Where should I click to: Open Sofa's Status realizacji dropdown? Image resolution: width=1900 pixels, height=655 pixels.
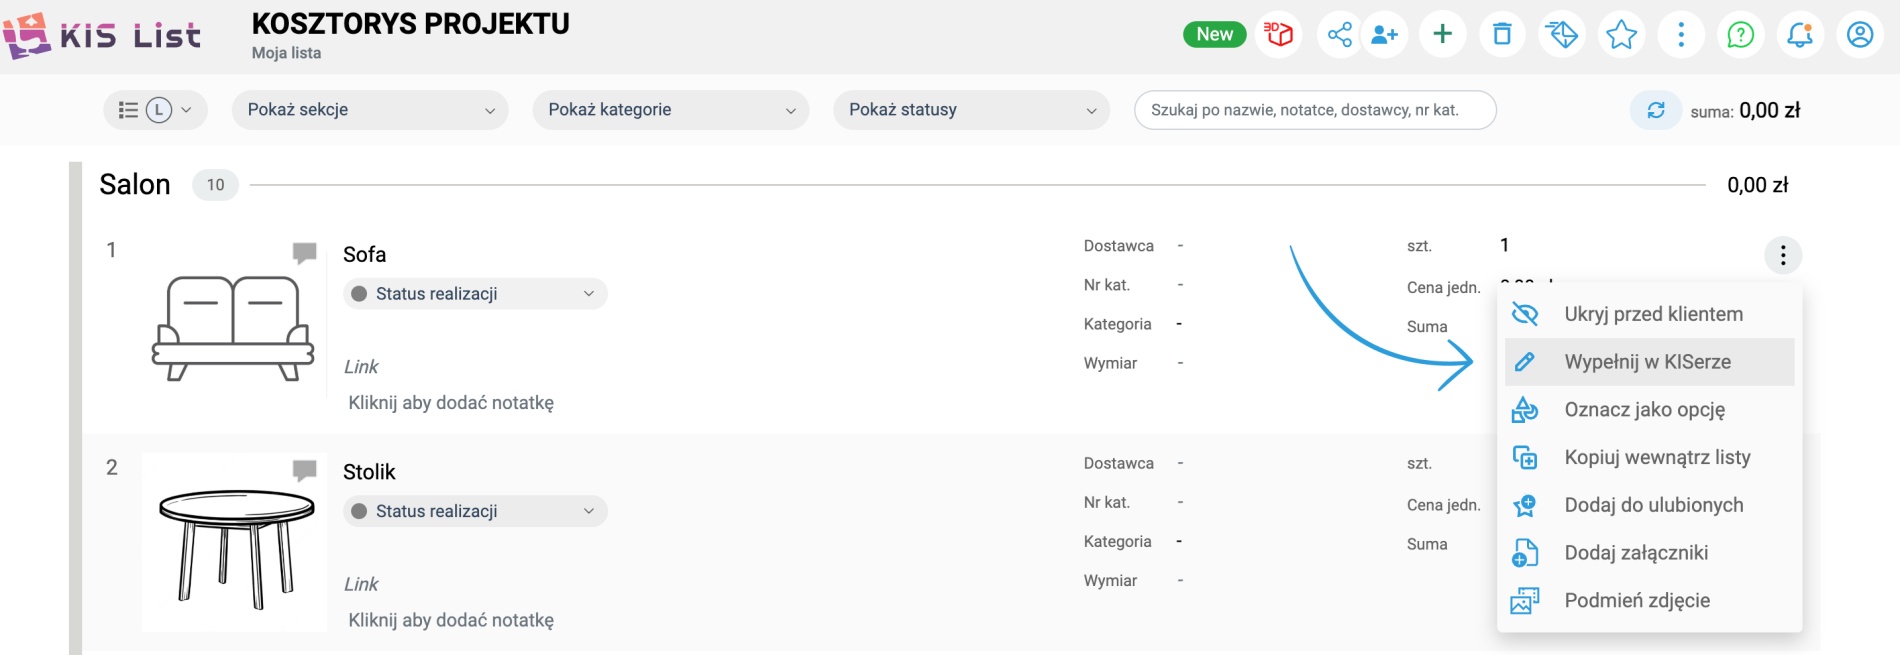pos(475,294)
